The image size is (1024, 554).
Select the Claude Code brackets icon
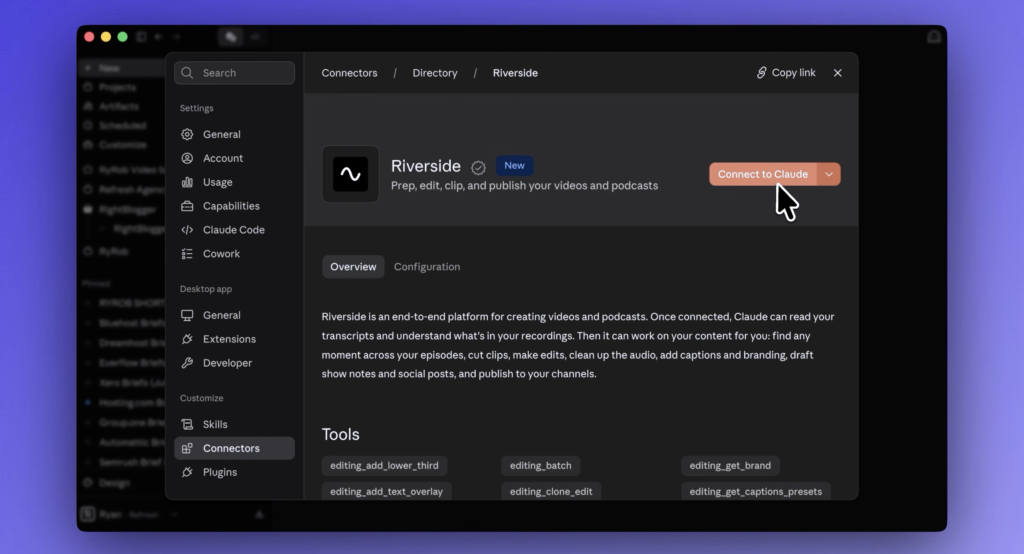187,230
